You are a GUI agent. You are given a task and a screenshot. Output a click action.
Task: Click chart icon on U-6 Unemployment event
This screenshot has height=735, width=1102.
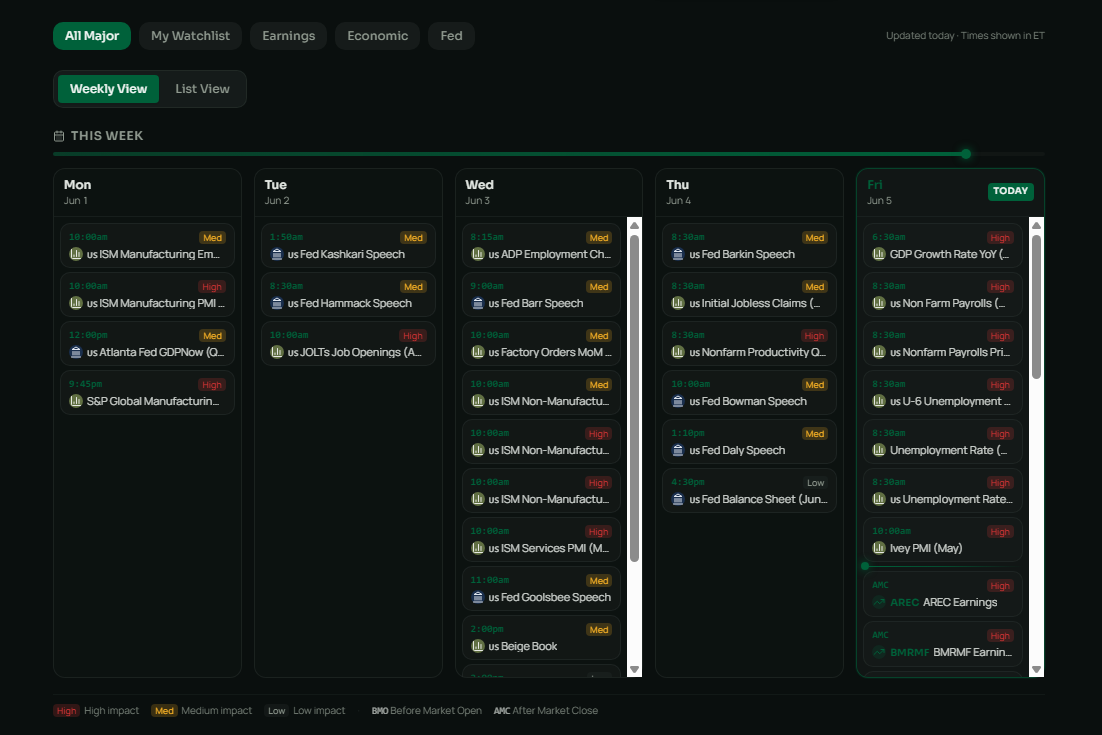[879, 401]
